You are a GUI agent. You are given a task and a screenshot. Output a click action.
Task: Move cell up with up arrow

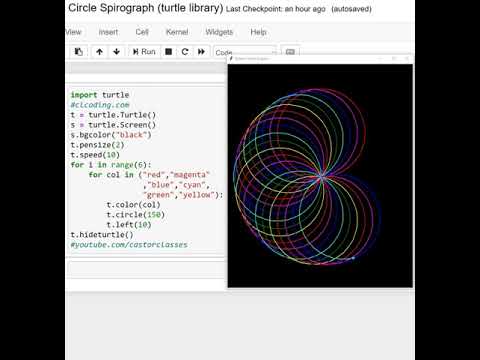click(x=99, y=52)
